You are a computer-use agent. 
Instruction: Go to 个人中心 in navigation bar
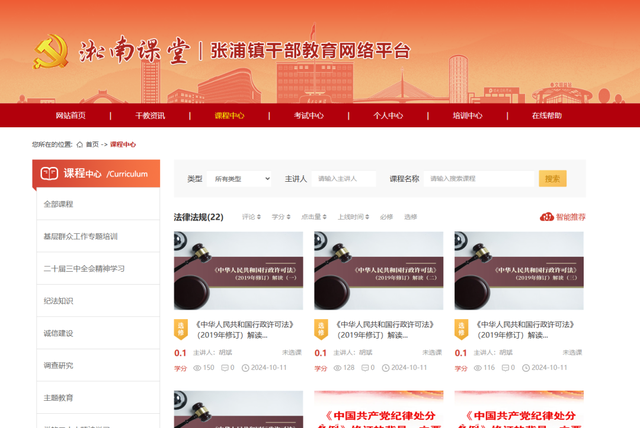click(x=388, y=116)
